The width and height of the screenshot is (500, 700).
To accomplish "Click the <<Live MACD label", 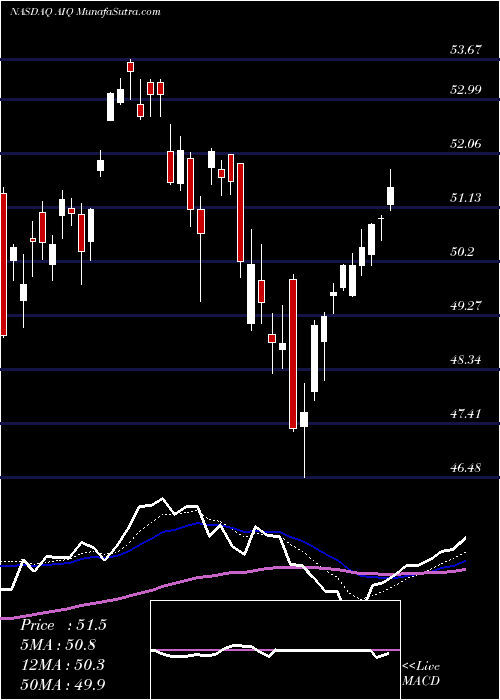I will 421,673.
